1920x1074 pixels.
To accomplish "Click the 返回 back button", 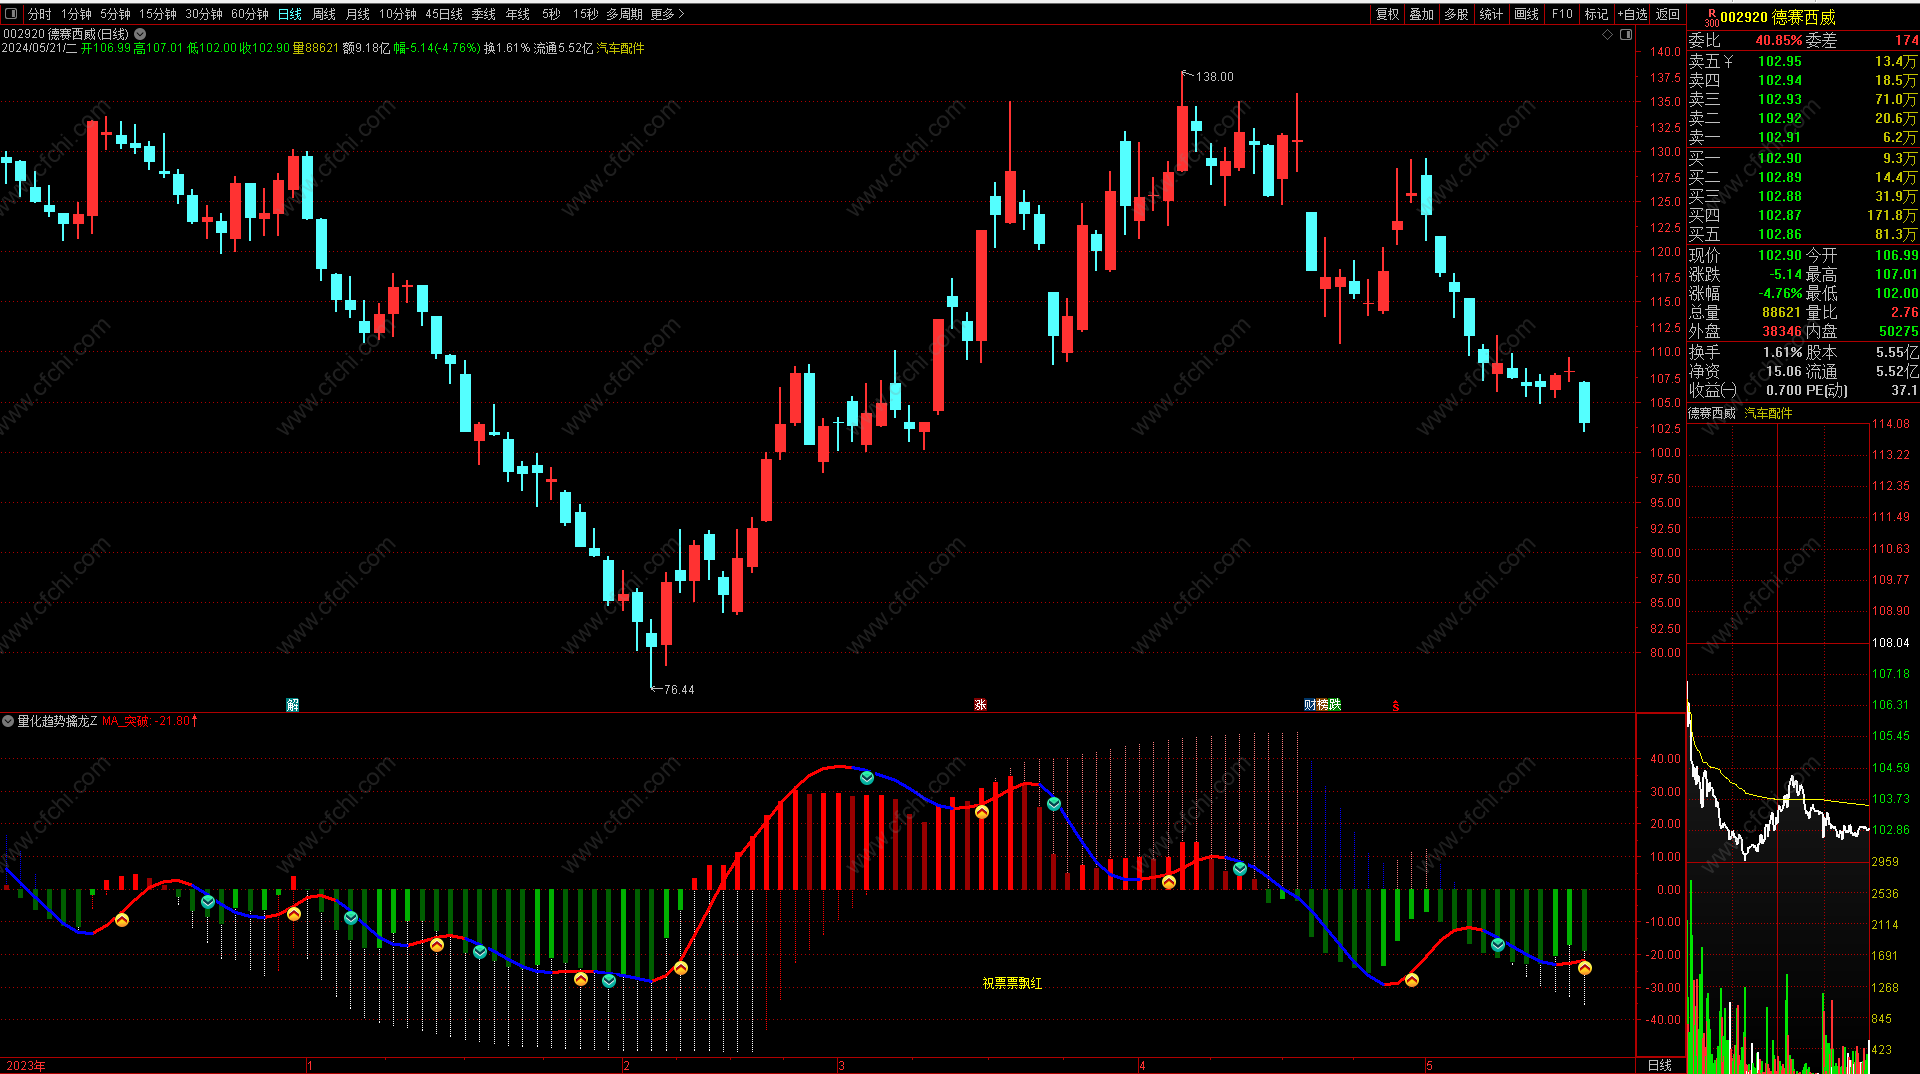I will pyautogui.click(x=1668, y=14).
